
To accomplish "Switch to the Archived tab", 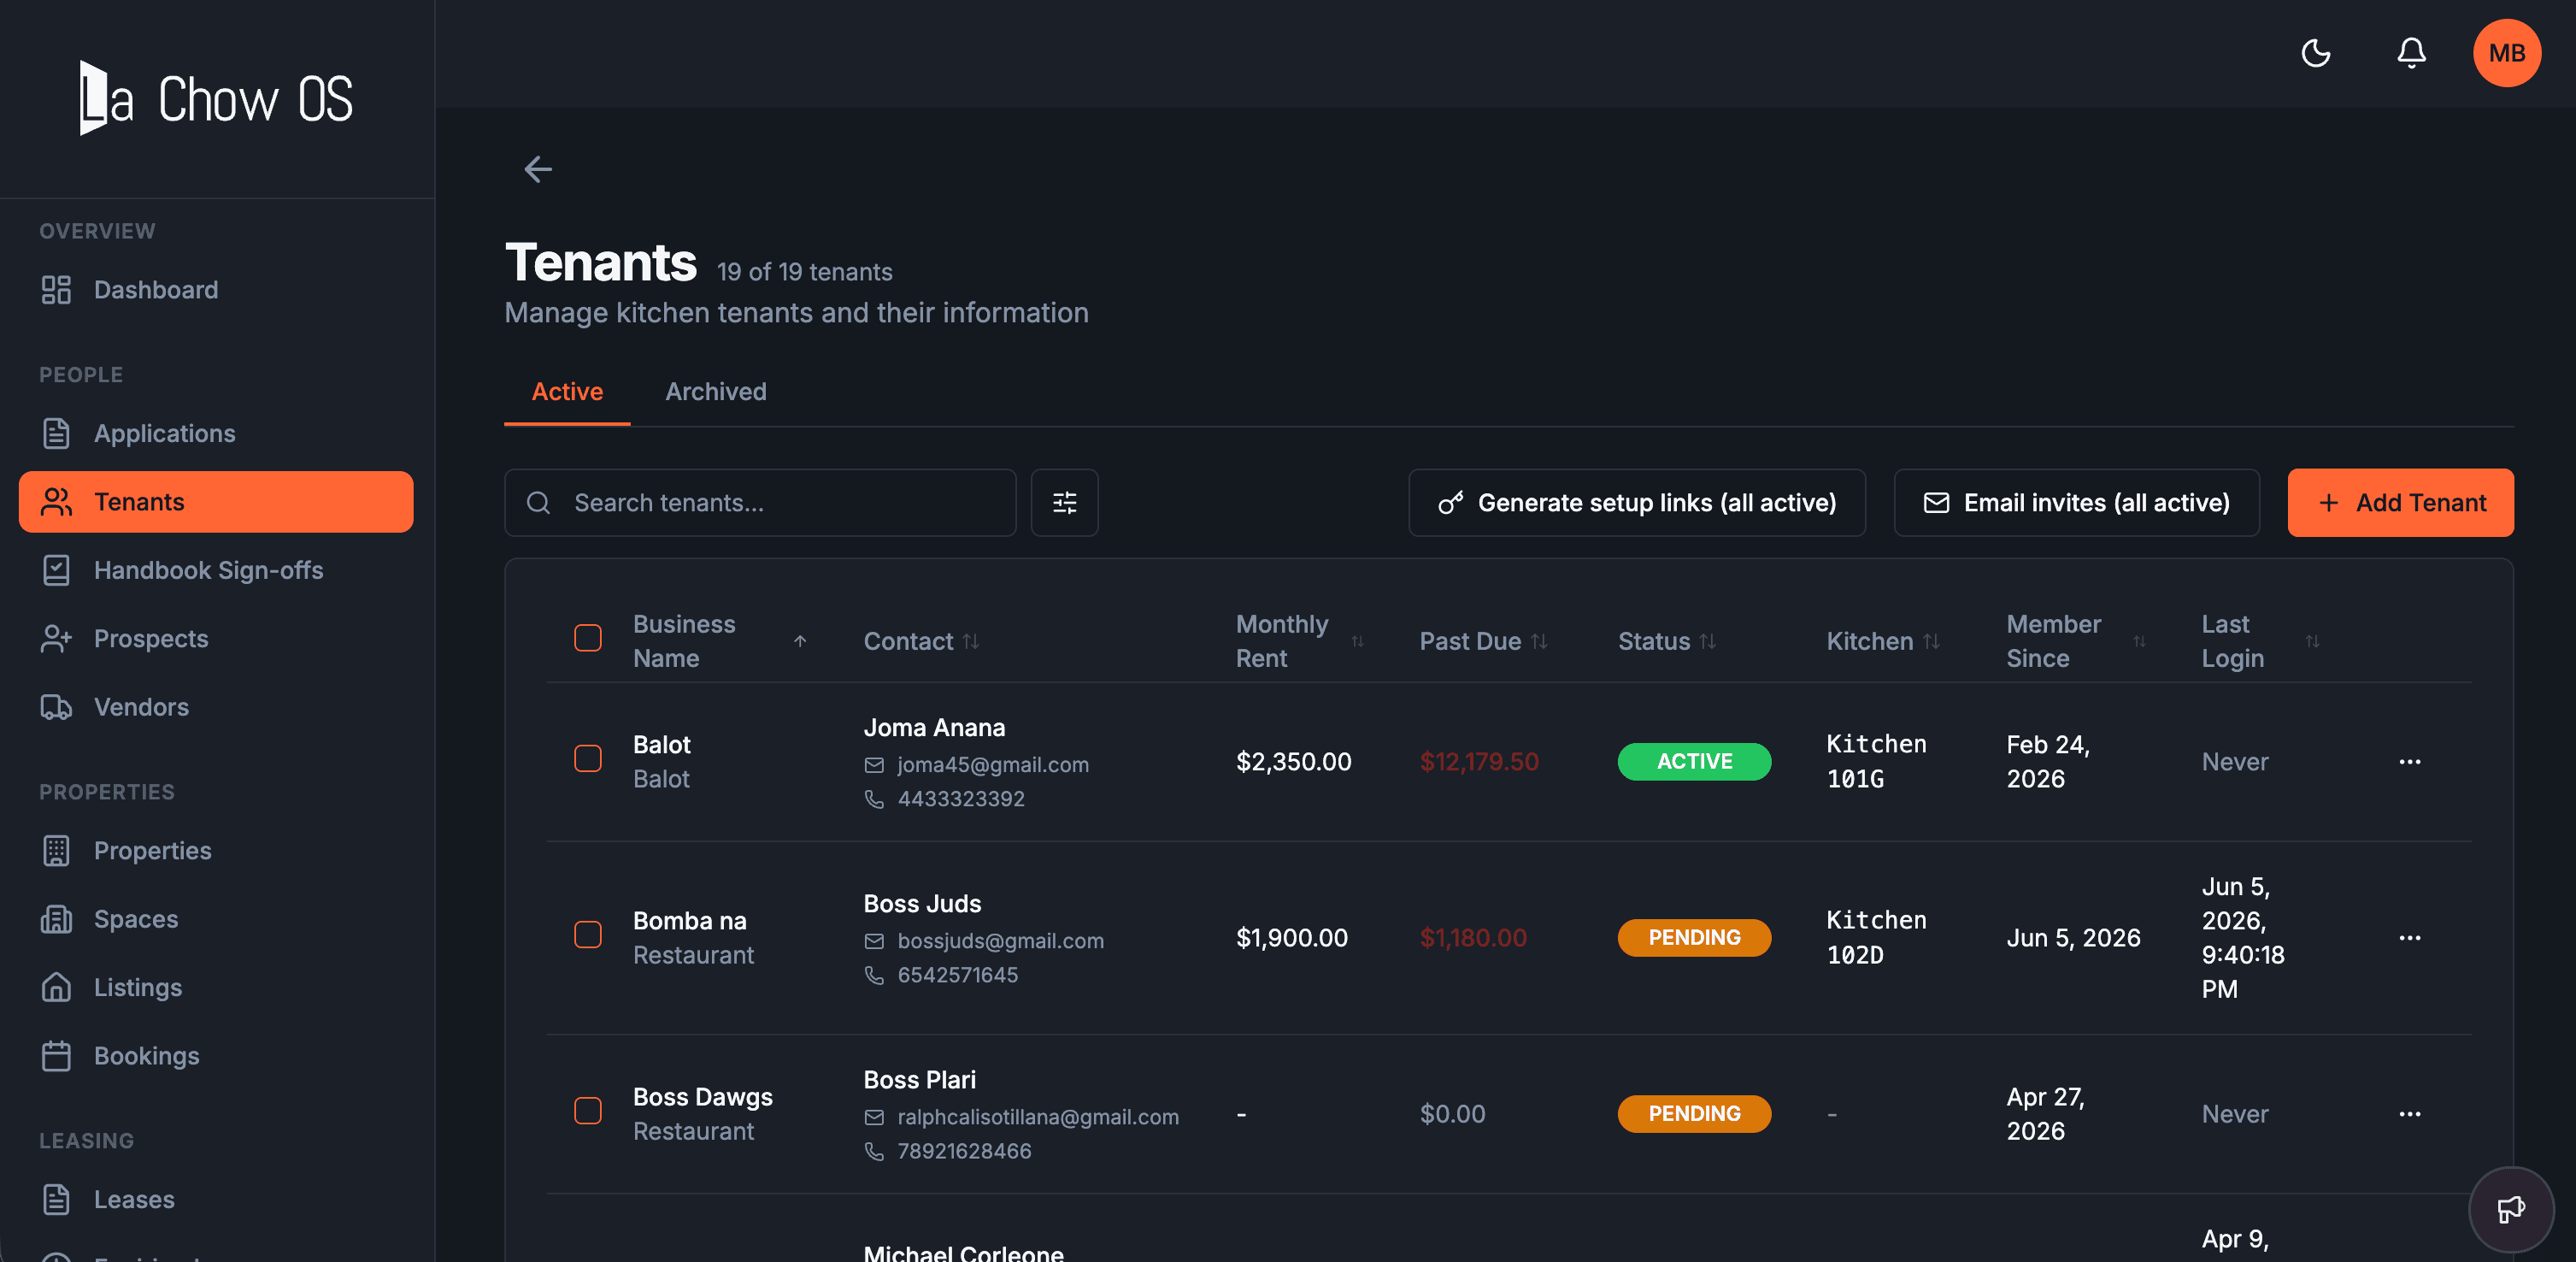I will [716, 391].
